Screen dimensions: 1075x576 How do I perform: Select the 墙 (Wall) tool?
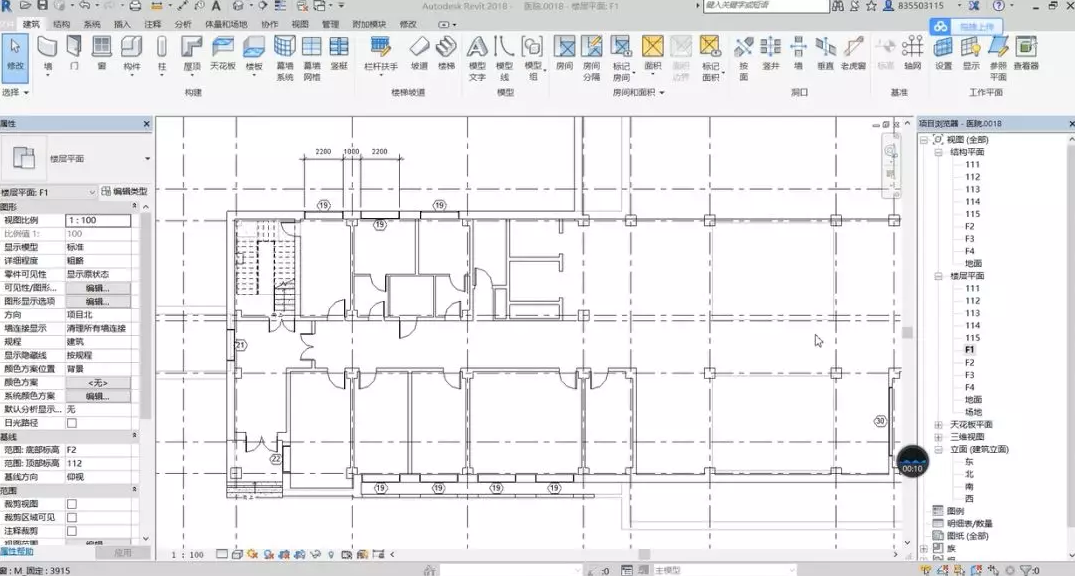pos(47,54)
